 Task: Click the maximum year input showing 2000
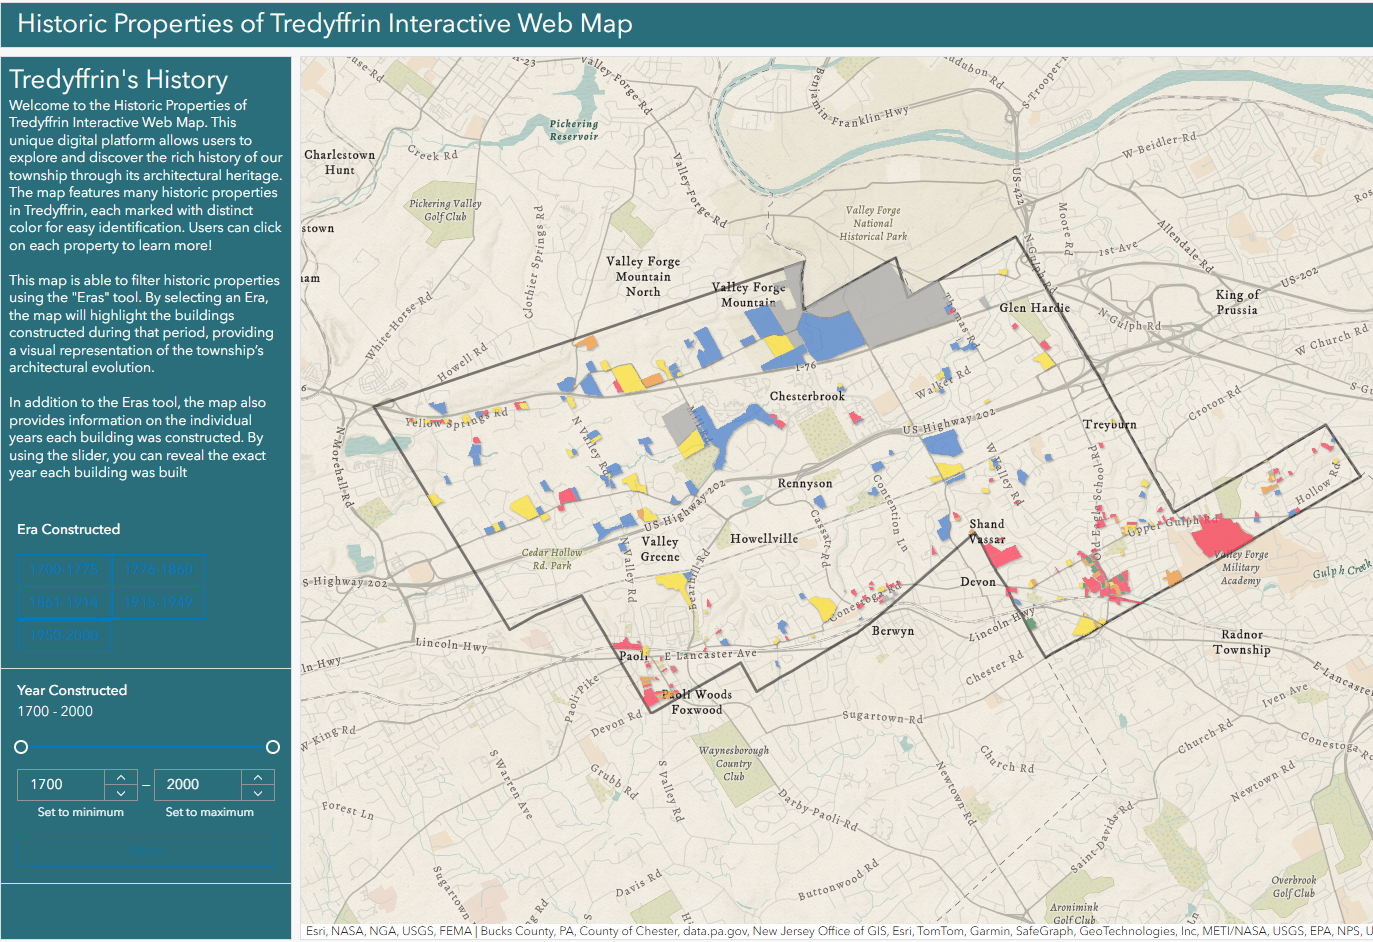(x=196, y=784)
